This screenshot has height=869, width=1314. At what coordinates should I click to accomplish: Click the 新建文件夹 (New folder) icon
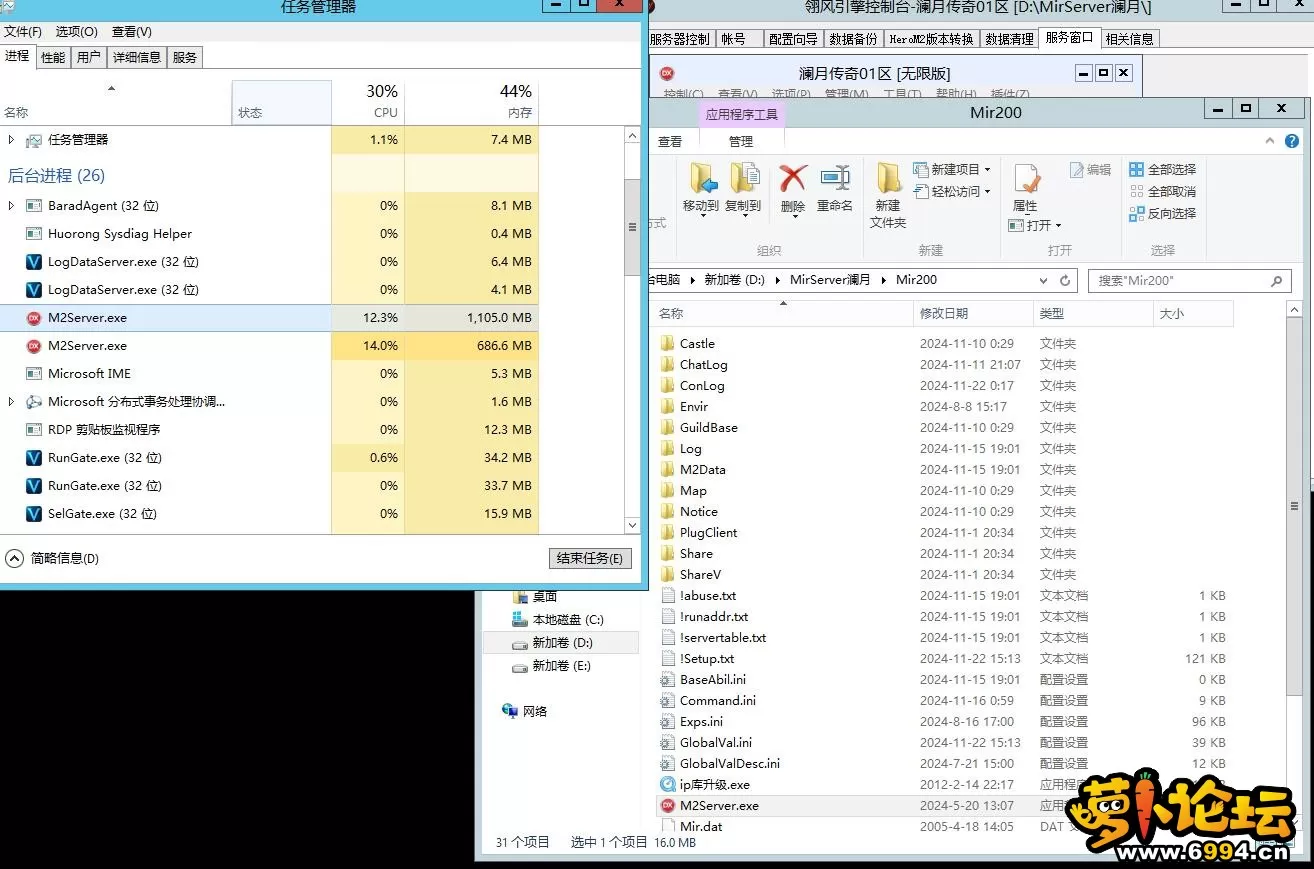pyautogui.click(x=888, y=179)
